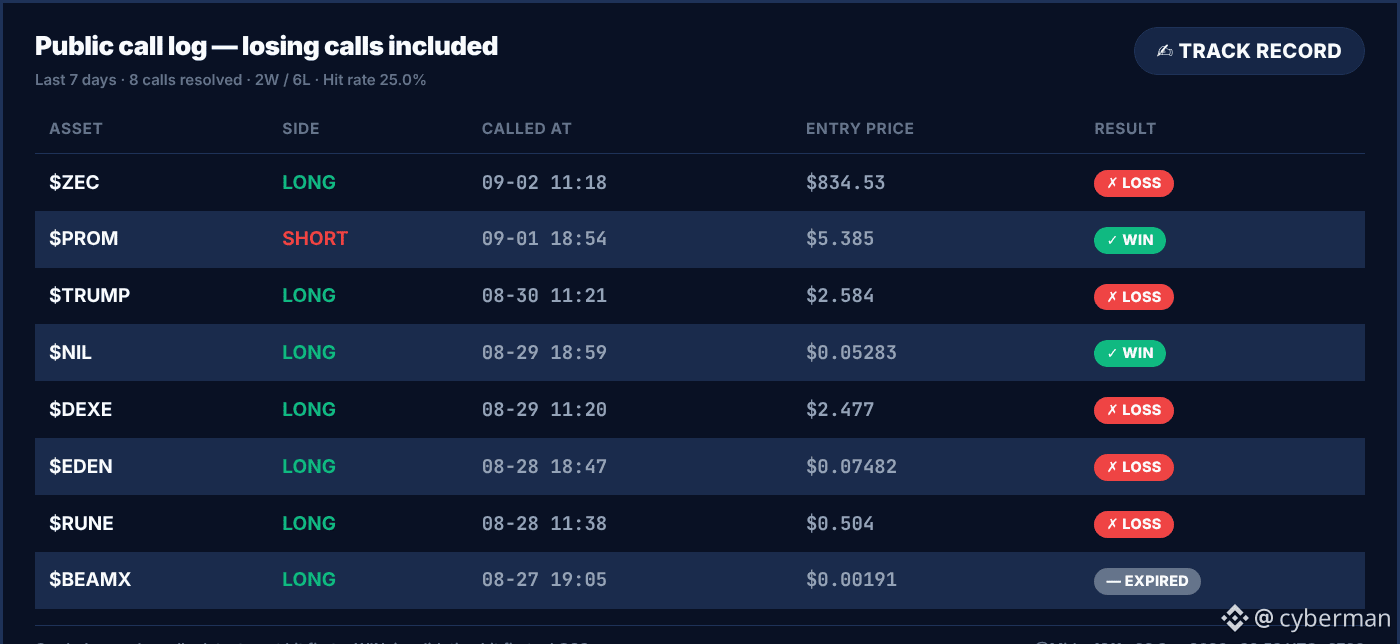The image size is (1400, 644).
Task: Click the EXPIRED badge for $BEAMX
Action: tap(1147, 581)
